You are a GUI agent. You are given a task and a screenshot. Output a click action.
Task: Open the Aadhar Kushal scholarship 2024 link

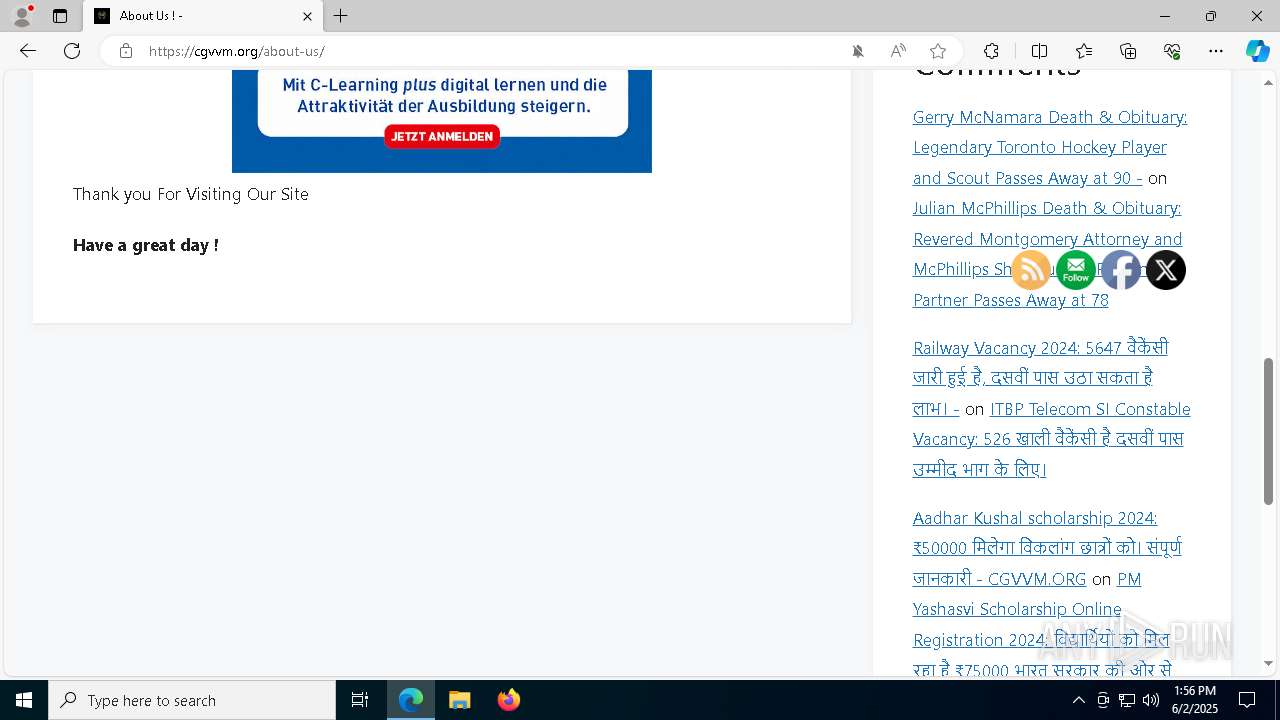pyautogui.click(x=1047, y=548)
